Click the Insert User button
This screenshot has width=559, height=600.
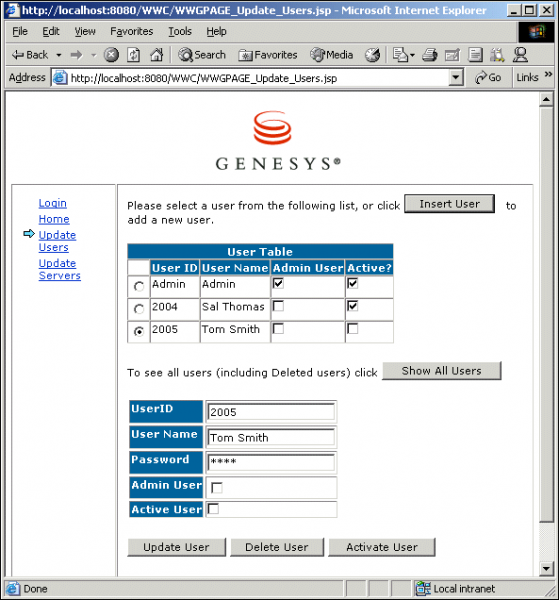(x=449, y=204)
